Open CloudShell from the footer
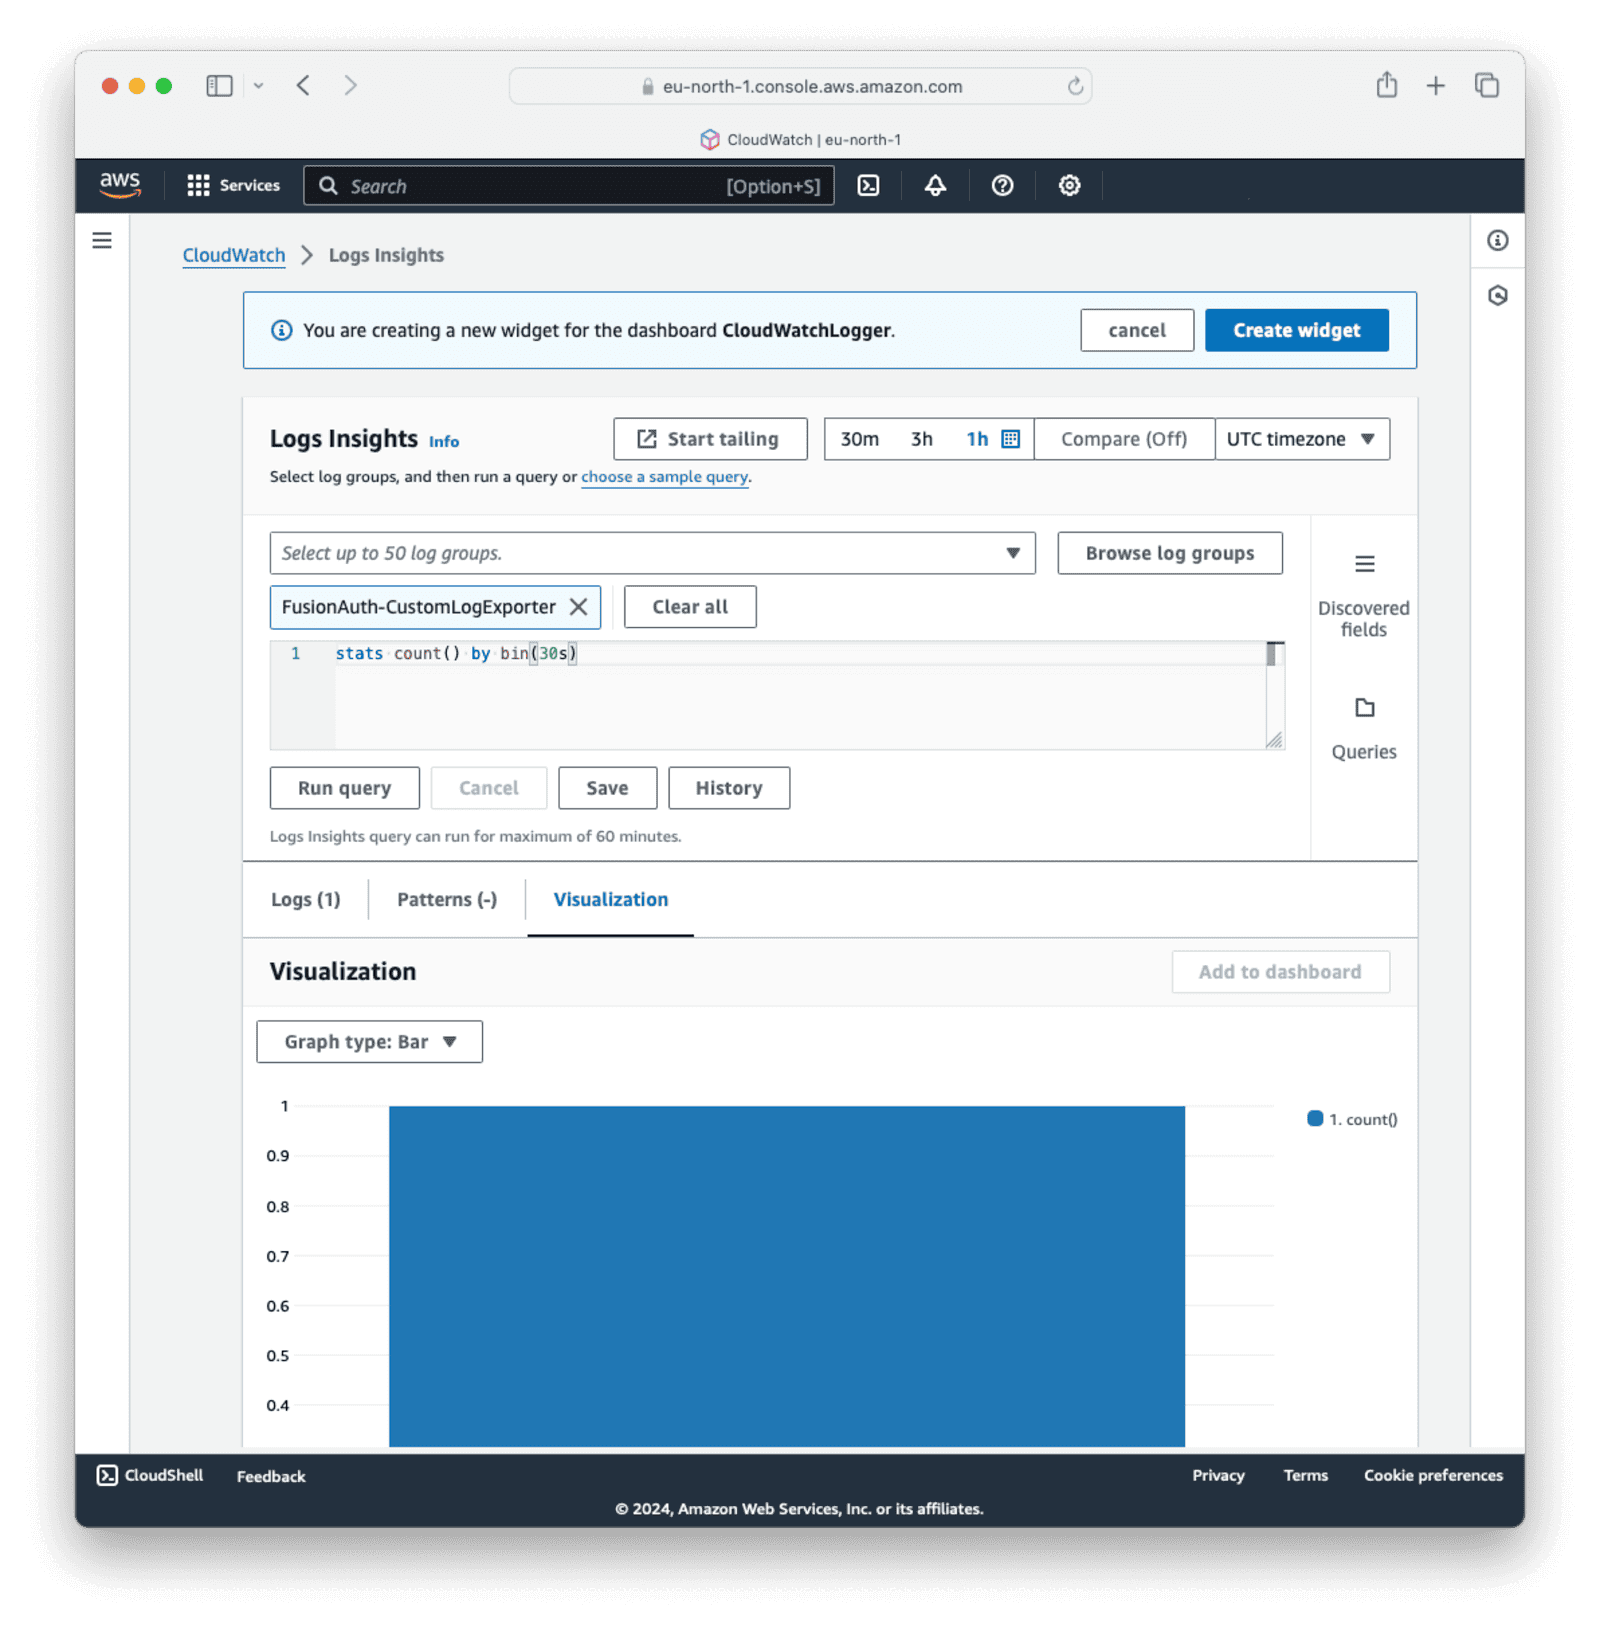Screen dimensions: 1600x1627 pos(150,1475)
